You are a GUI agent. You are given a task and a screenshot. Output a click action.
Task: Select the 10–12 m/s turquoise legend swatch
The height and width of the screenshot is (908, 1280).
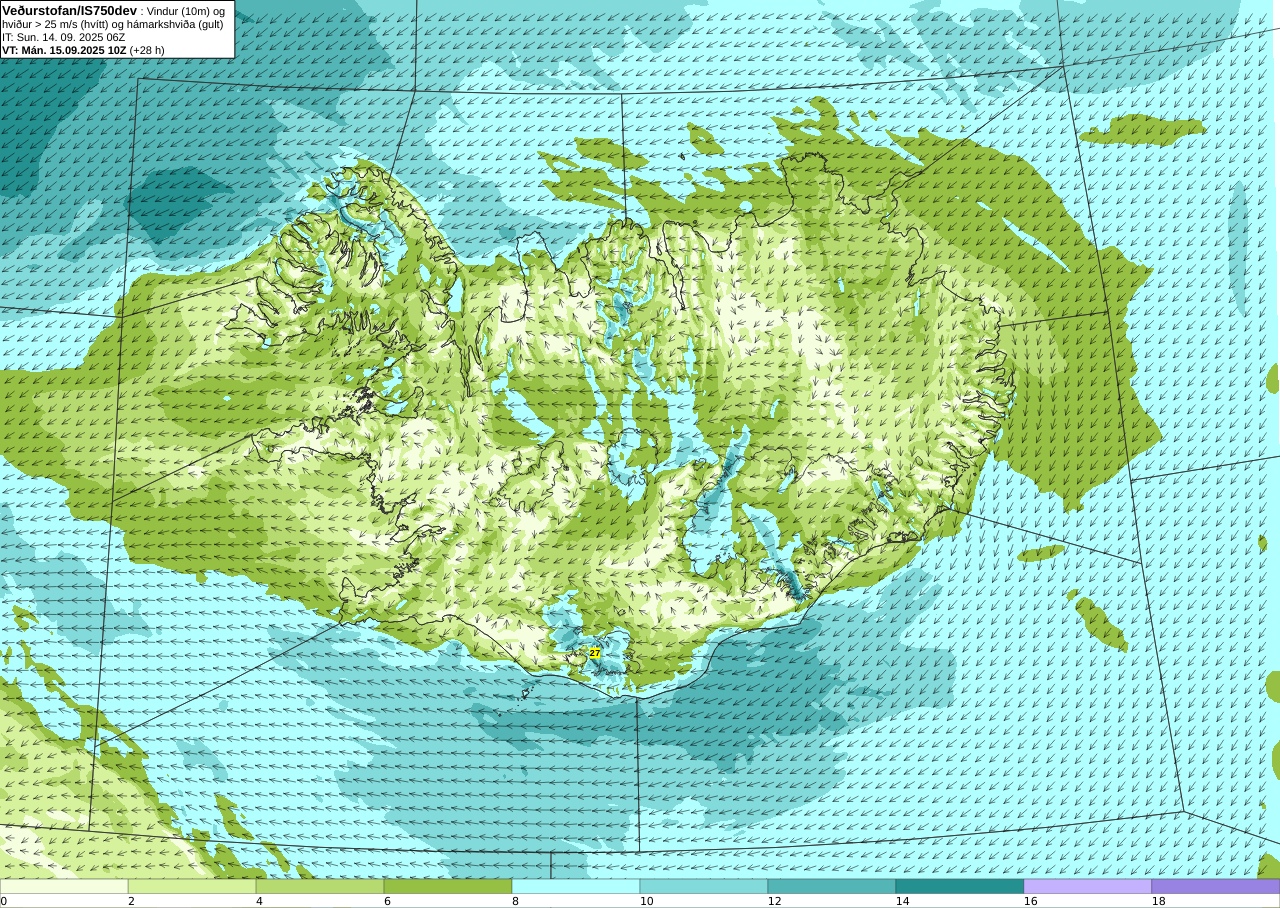tap(704, 886)
